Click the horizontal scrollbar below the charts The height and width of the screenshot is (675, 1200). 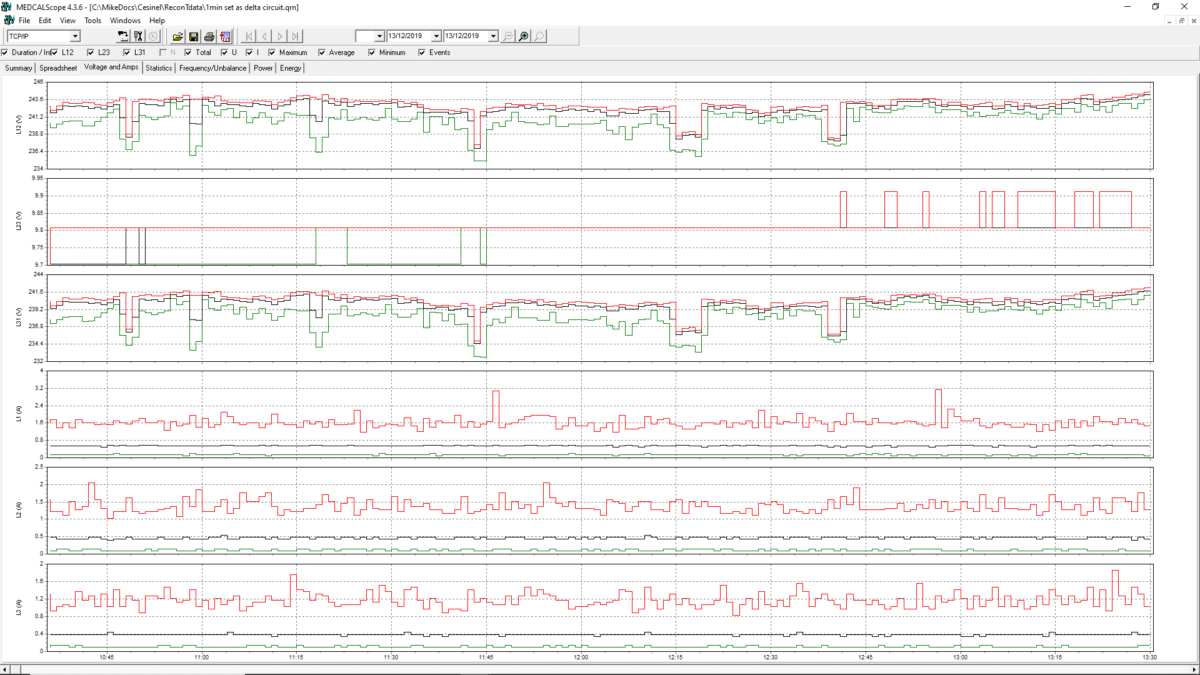600,668
